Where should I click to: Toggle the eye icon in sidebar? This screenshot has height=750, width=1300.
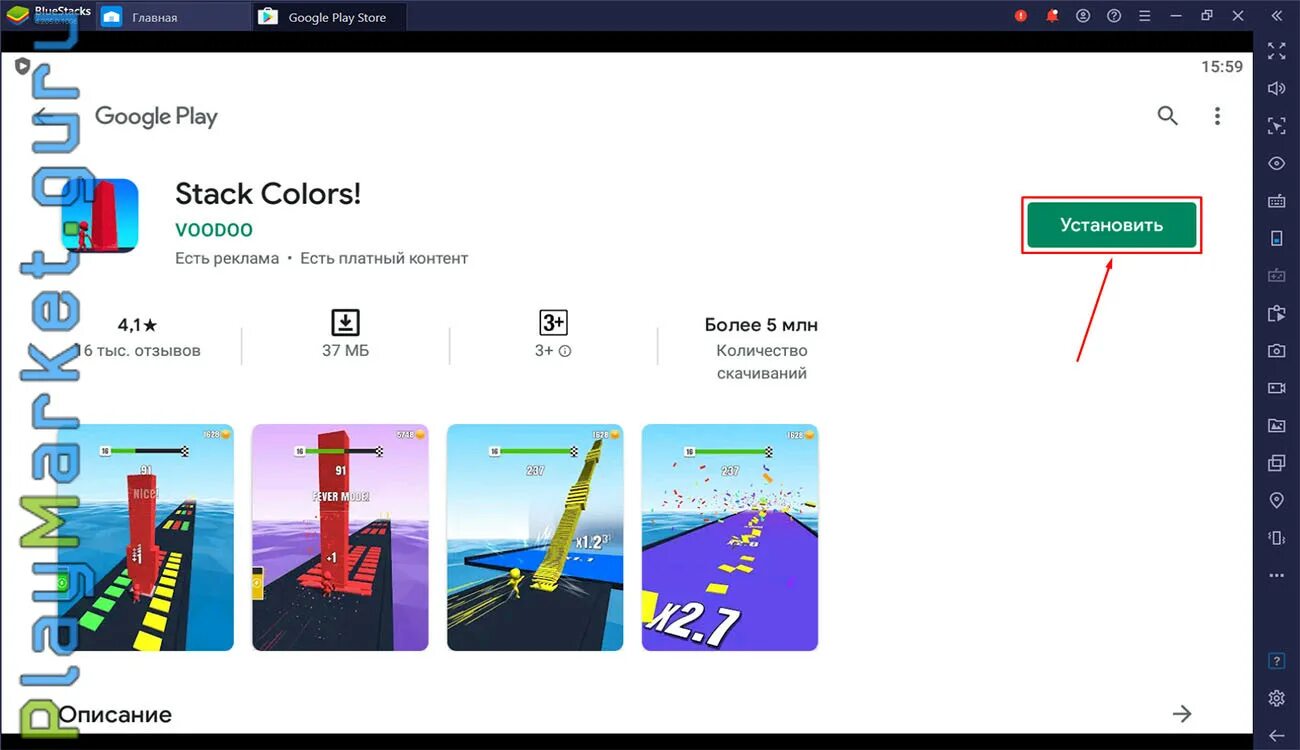[1276, 163]
